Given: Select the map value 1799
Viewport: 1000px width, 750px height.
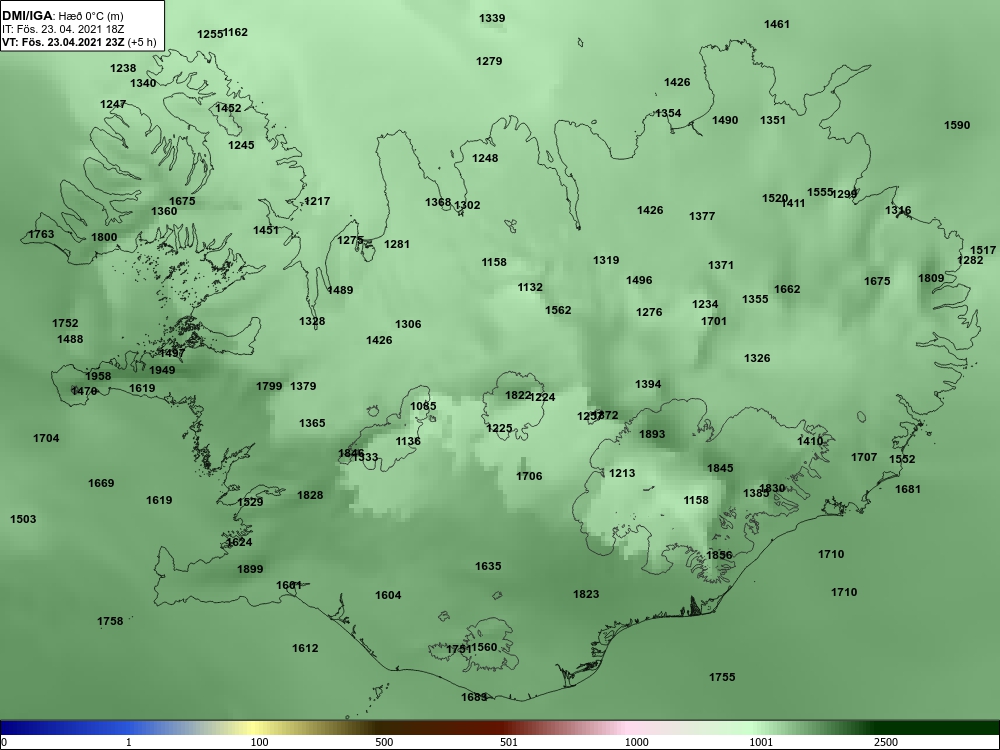Looking at the screenshot, I should (x=269, y=386).
